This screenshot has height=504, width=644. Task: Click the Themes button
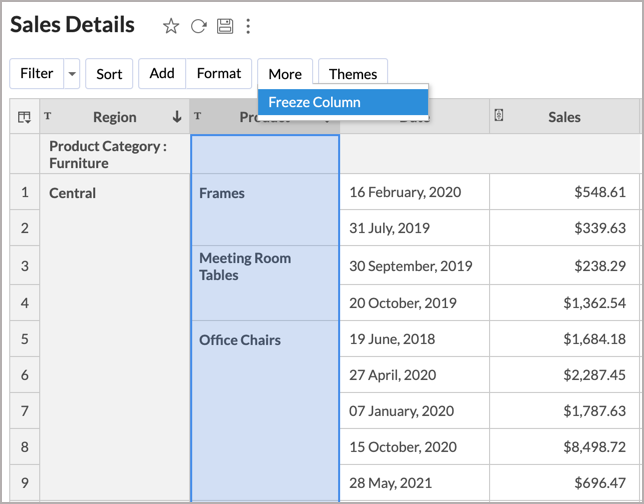coord(353,74)
